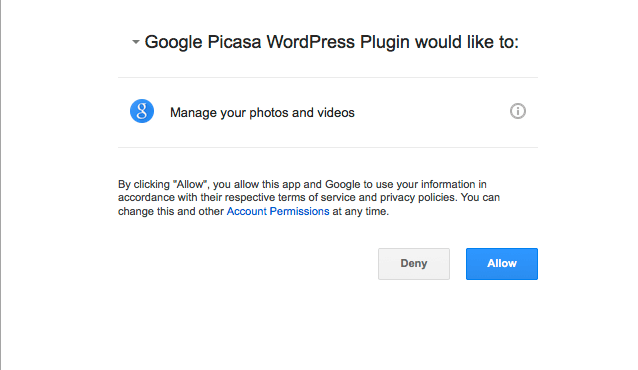Click the would like to: title text

(x=467, y=42)
